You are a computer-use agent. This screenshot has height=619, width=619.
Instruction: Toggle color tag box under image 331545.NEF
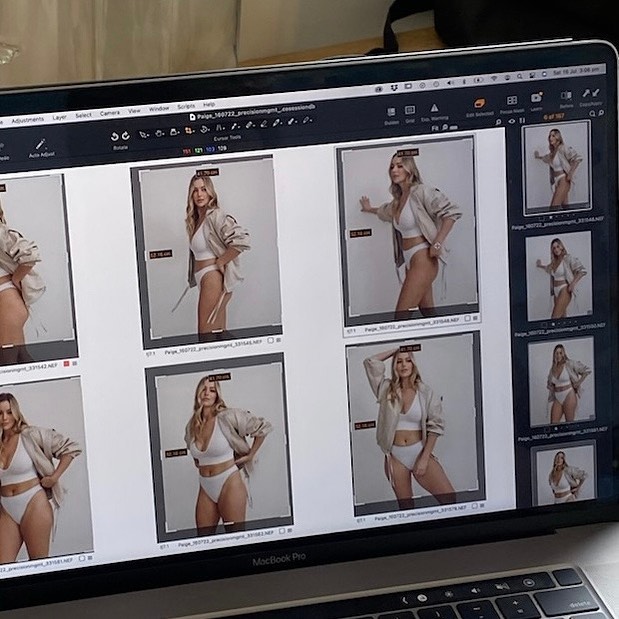(272, 341)
